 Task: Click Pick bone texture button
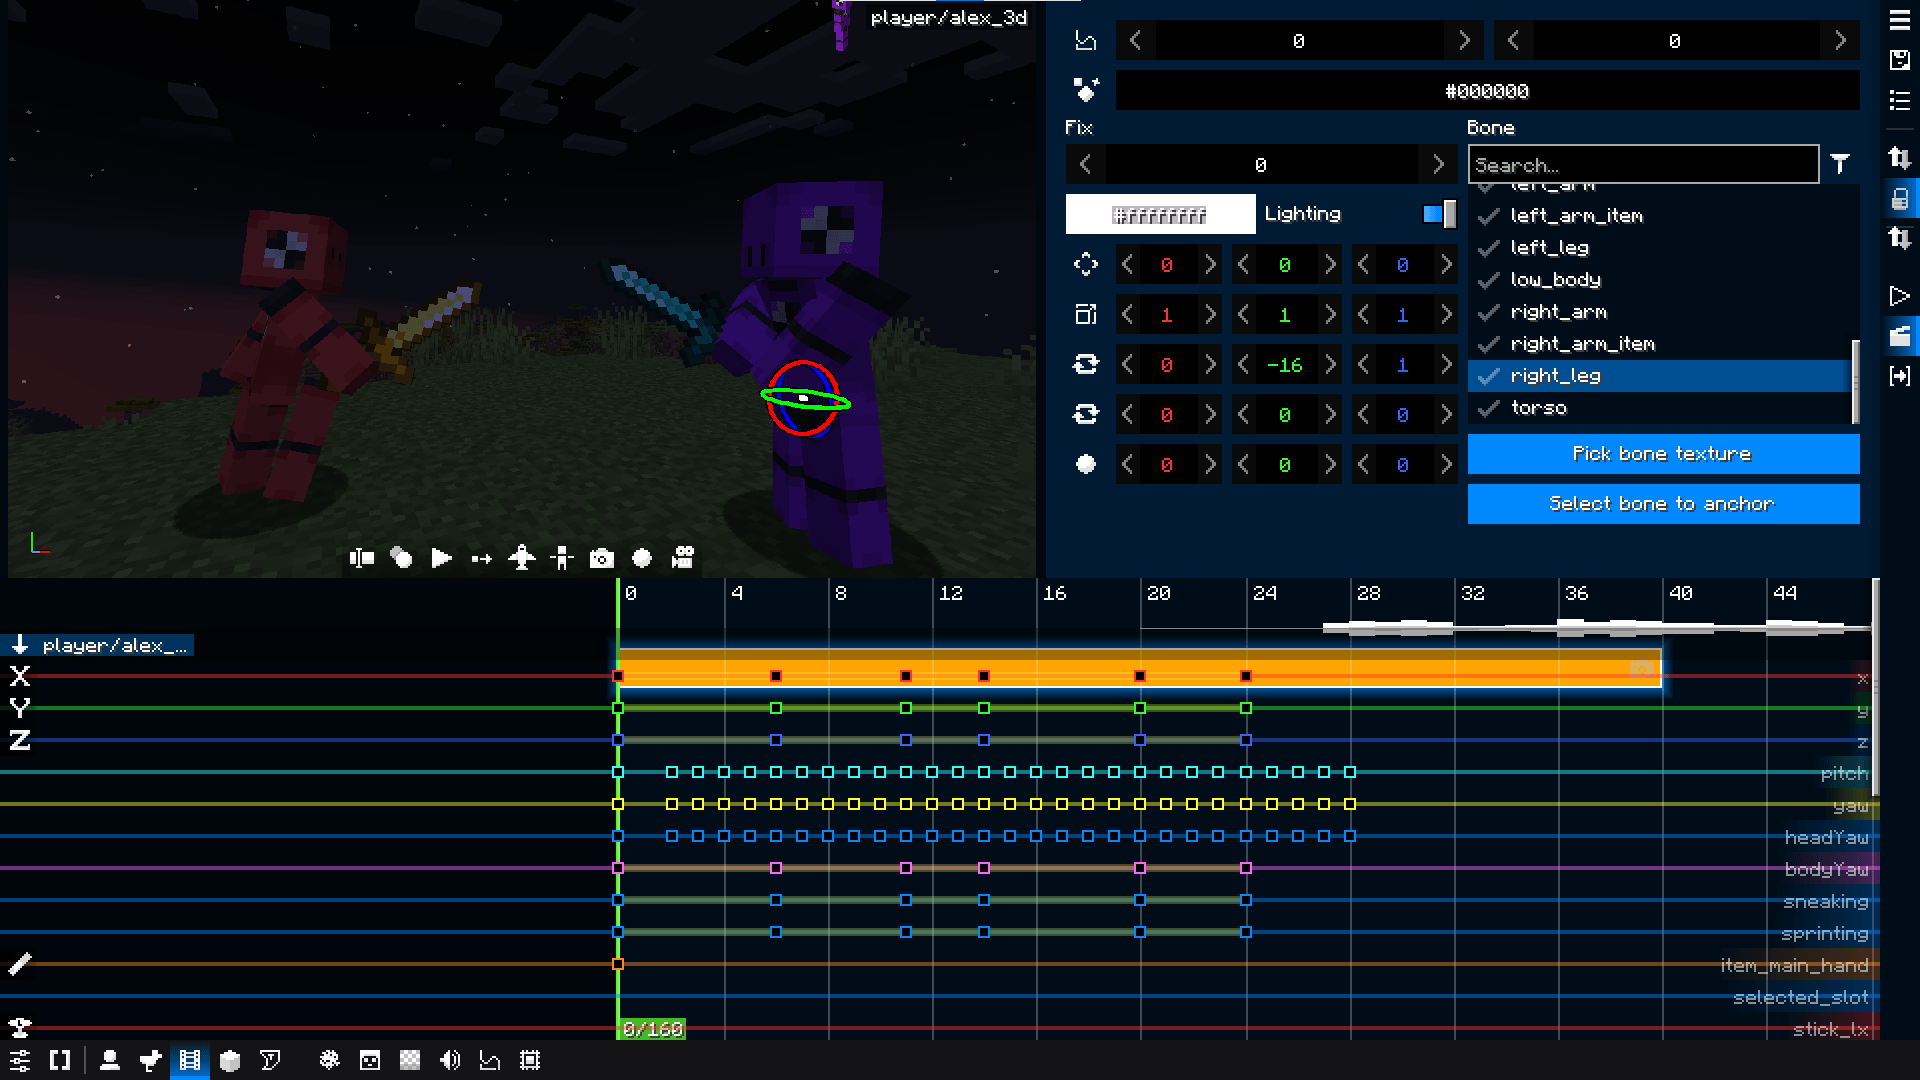pos(1663,454)
